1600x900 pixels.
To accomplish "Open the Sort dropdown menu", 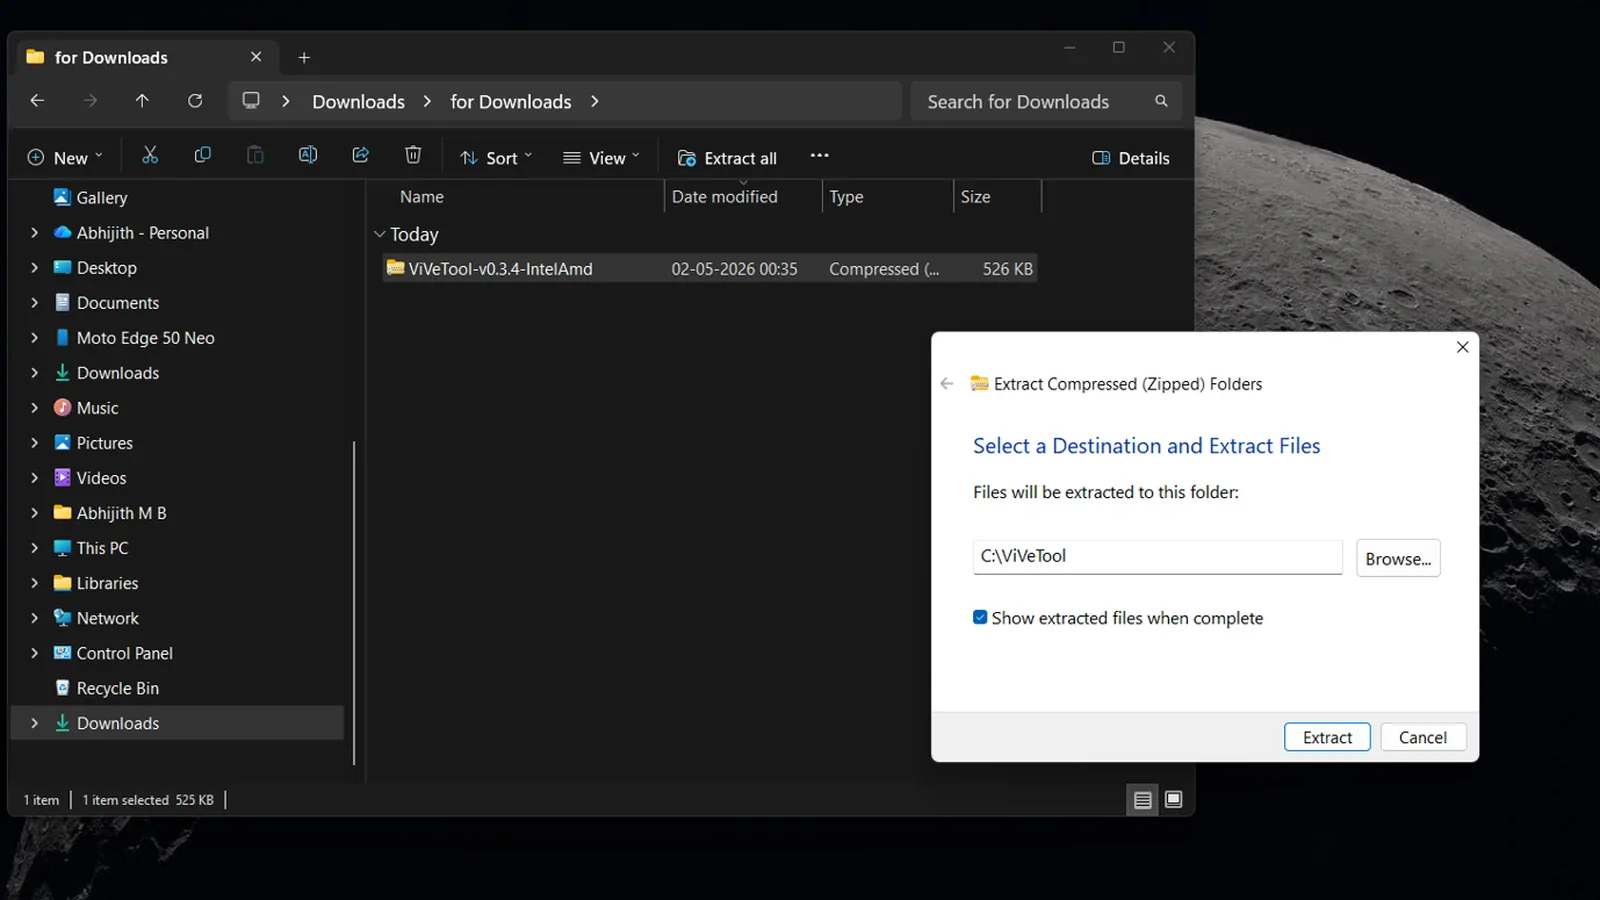I will pos(496,158).
